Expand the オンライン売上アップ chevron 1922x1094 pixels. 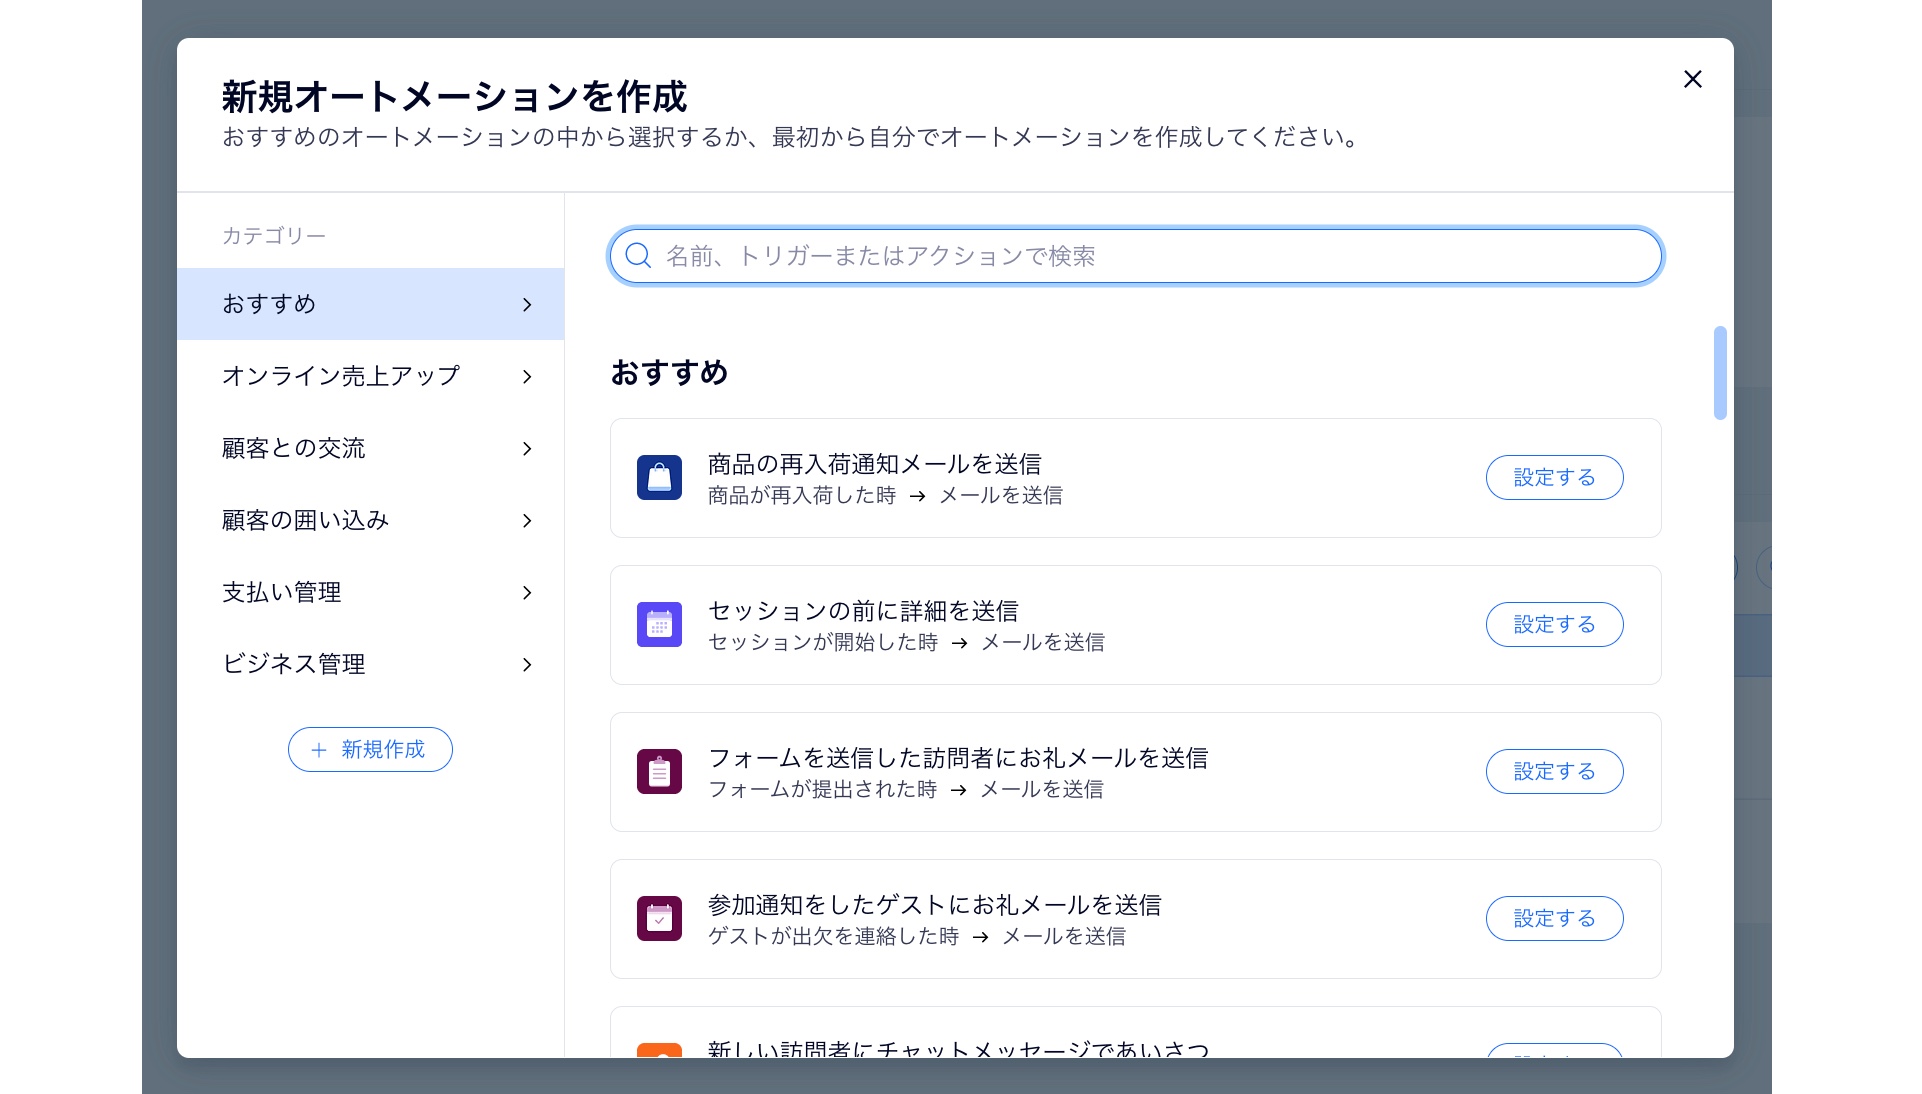[527, 377]
